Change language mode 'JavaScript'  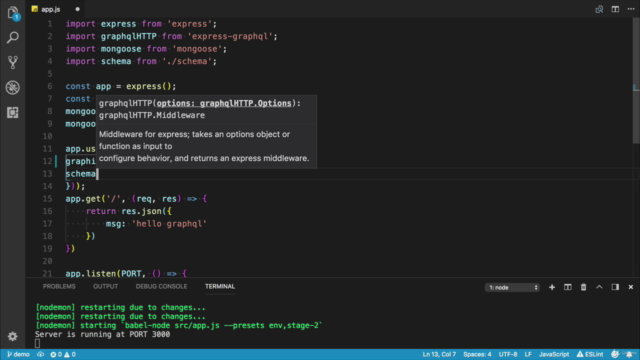coord(554,354)
